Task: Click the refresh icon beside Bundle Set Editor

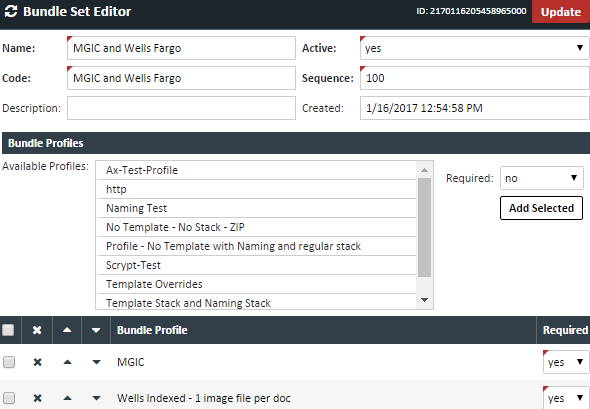Action: 11,11
